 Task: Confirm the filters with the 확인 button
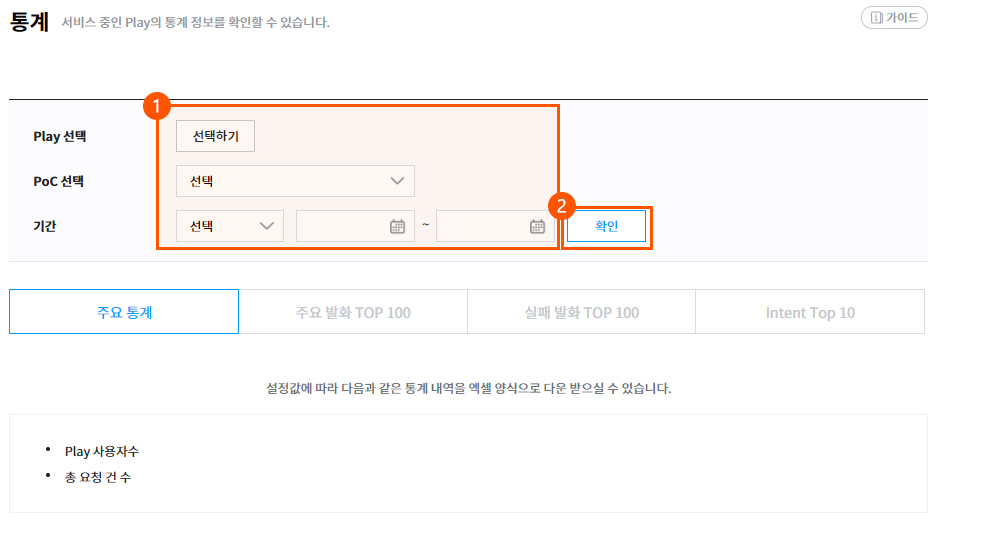pyautogui.click(x=607, y=226)
